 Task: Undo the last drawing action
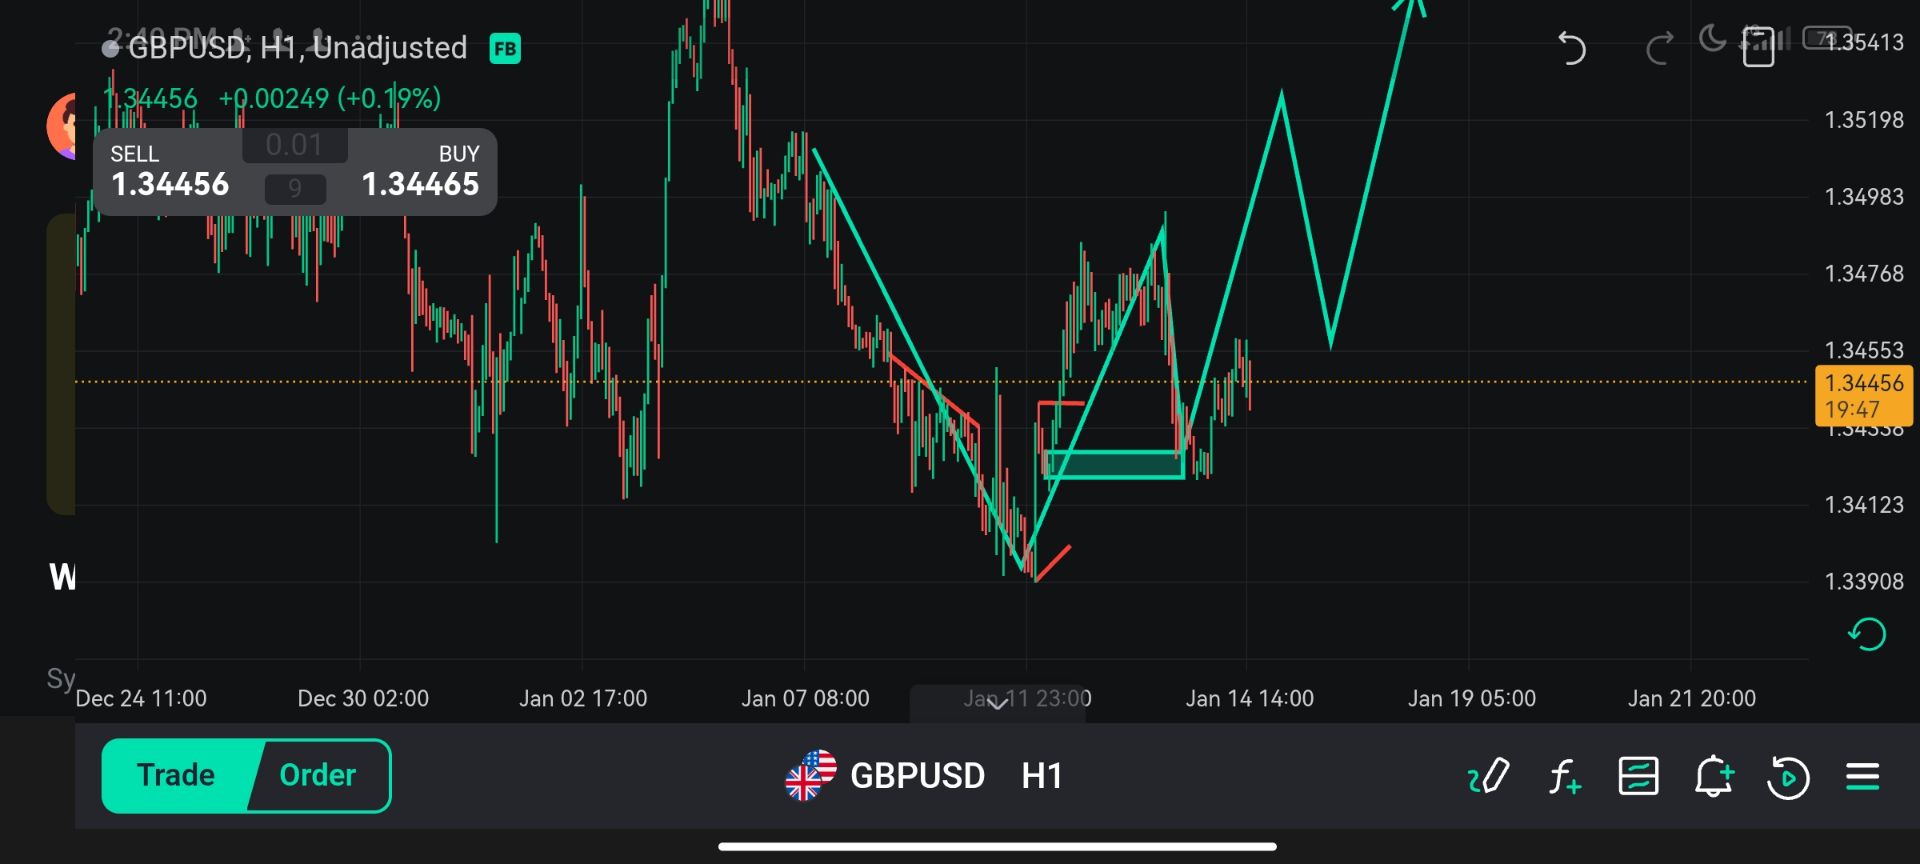point(1571,48)
